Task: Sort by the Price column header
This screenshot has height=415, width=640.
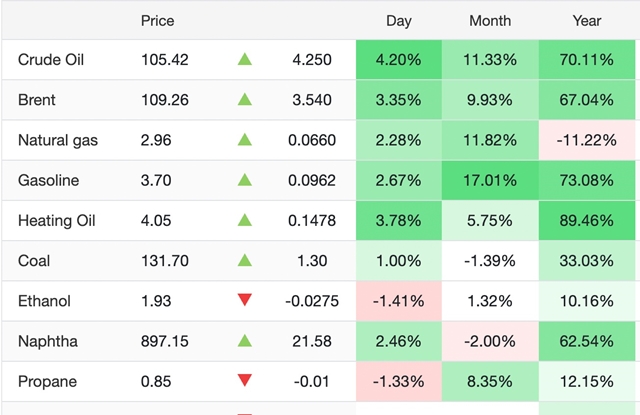Action: click(x=158, y=21)
